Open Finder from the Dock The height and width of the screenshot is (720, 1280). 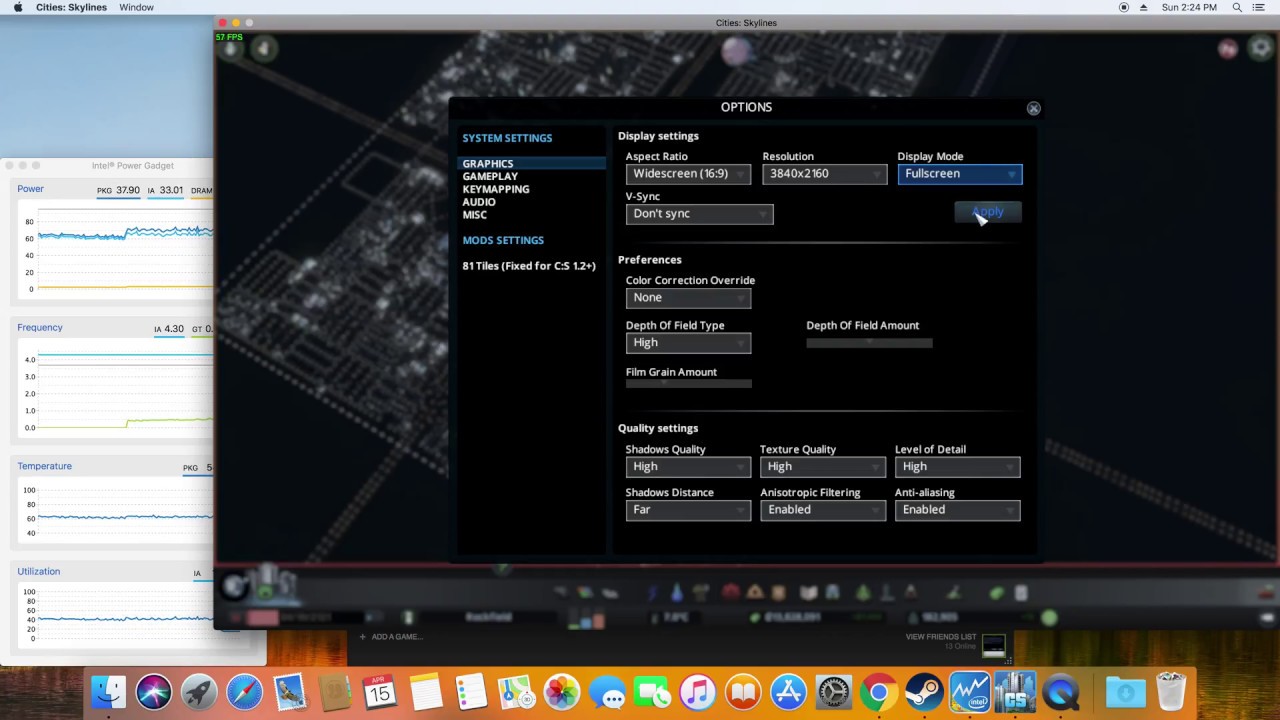pyautogui.click(x=108, y=692)
